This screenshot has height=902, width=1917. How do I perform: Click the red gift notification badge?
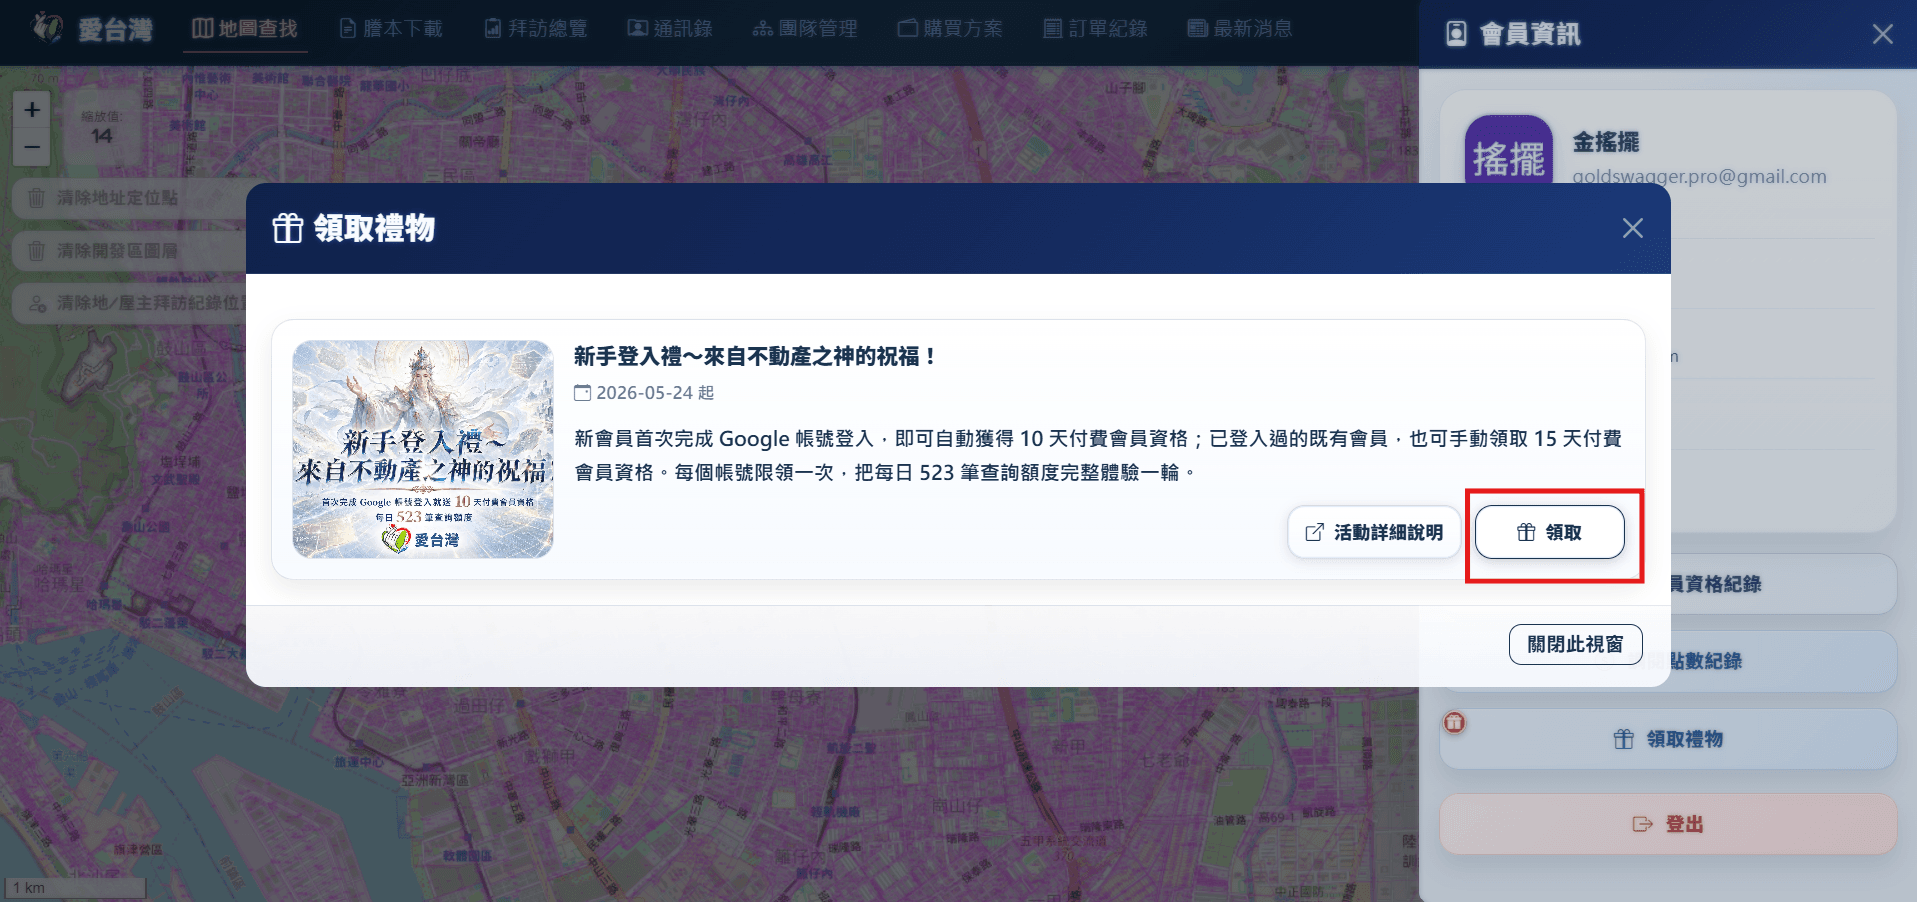[x=1454, y=722]
